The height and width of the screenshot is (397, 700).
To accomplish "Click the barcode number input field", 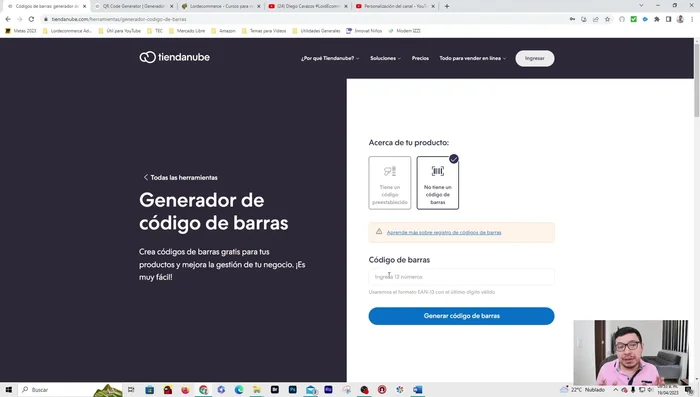I will point(461,277).
